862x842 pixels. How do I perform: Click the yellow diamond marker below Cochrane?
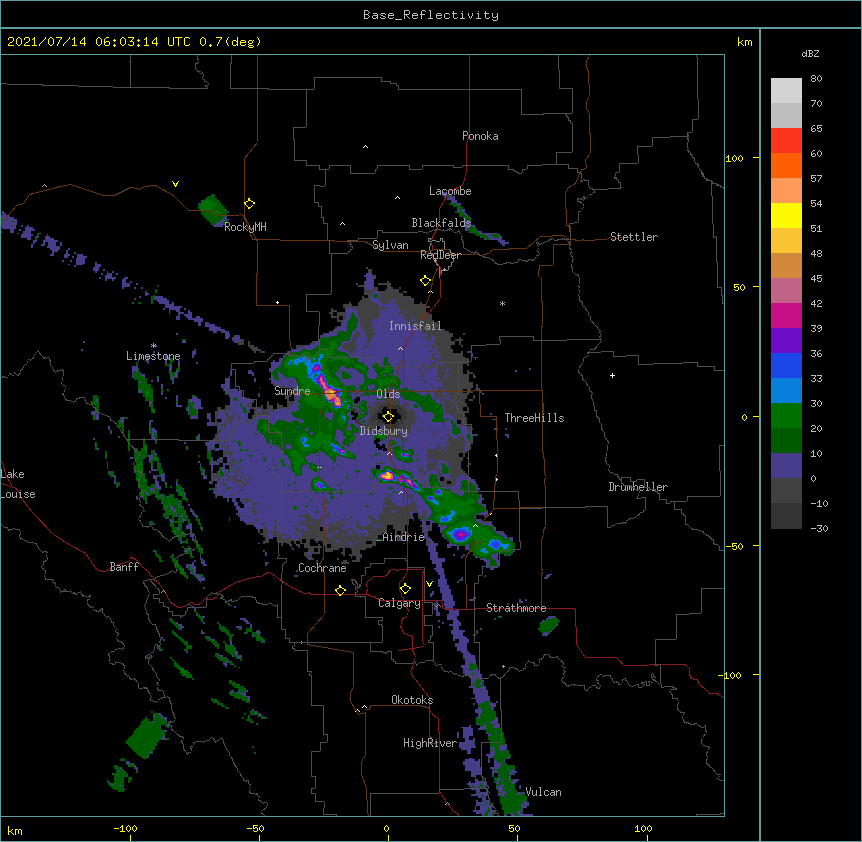tap(340, 590)
